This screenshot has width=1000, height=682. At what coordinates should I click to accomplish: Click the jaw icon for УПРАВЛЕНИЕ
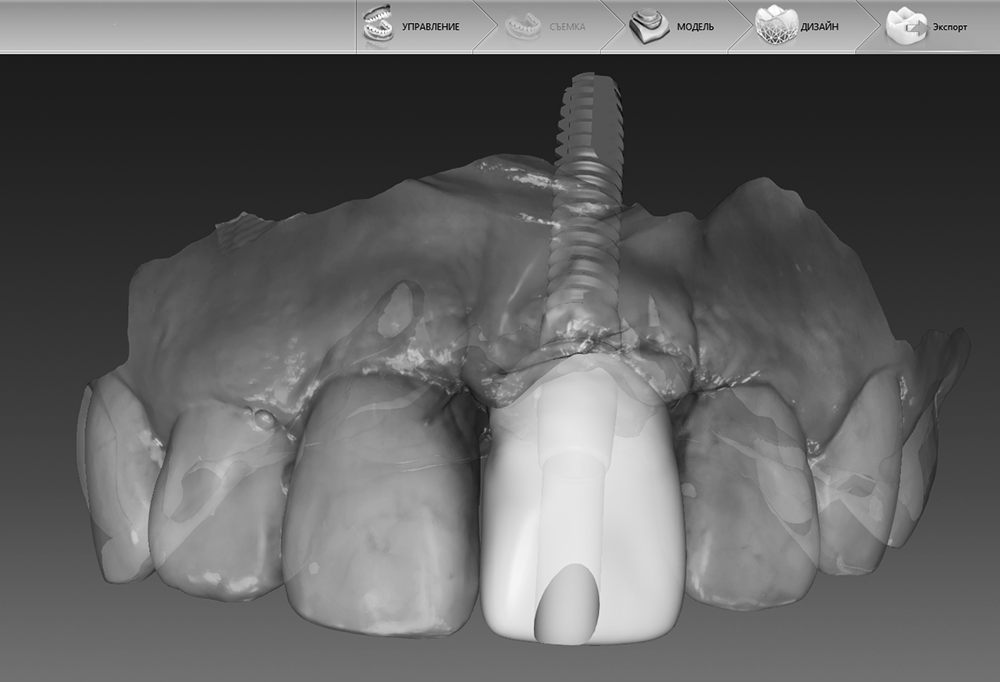click(377, 25)
